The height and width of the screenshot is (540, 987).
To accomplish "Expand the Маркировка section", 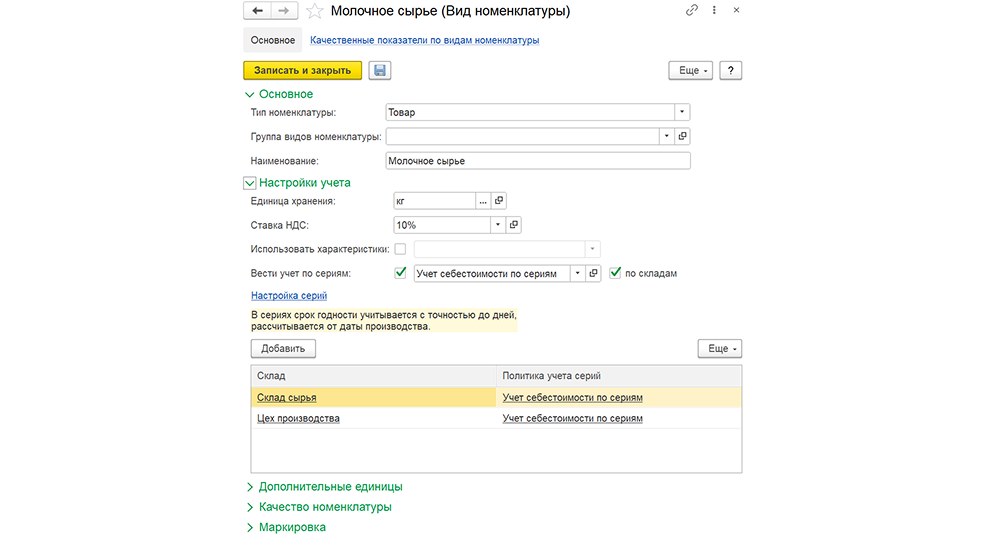I will click(x=249, y=527).
